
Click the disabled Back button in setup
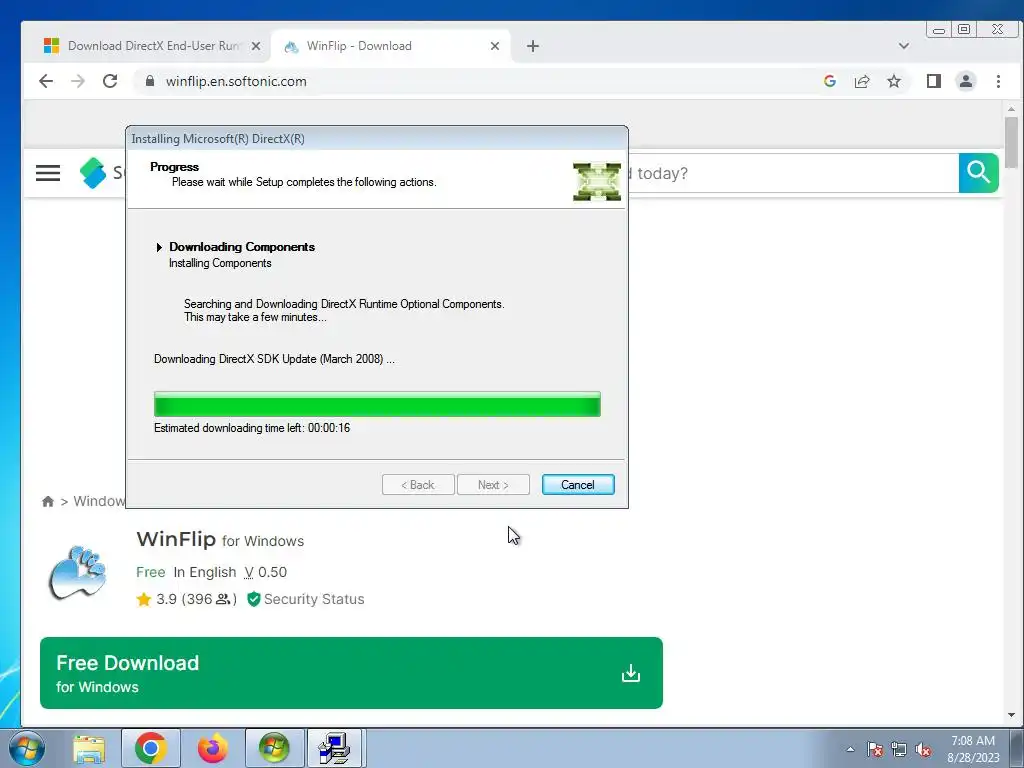(418, 485)
